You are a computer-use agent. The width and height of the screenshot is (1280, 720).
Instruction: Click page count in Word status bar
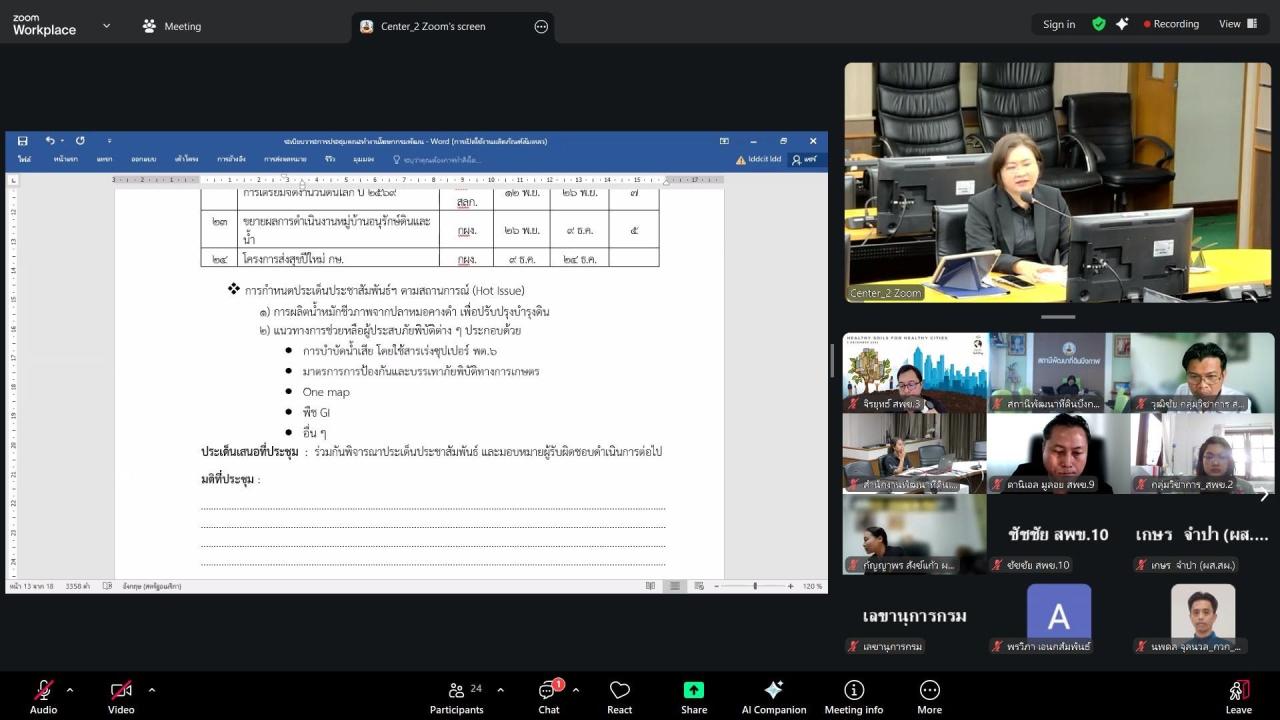(x=31, y=586)
